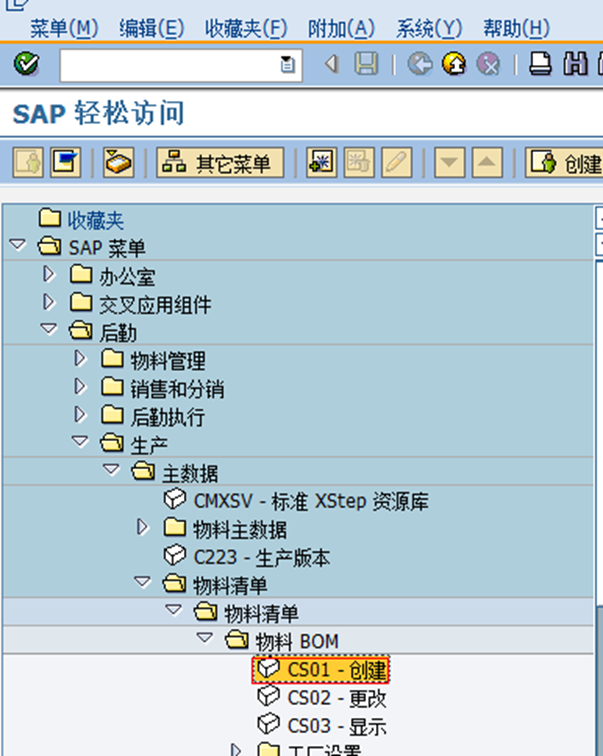Select transaction C223 - 生产版本
603x756 pixels.
pyautogui.click(x=262, y=558)
